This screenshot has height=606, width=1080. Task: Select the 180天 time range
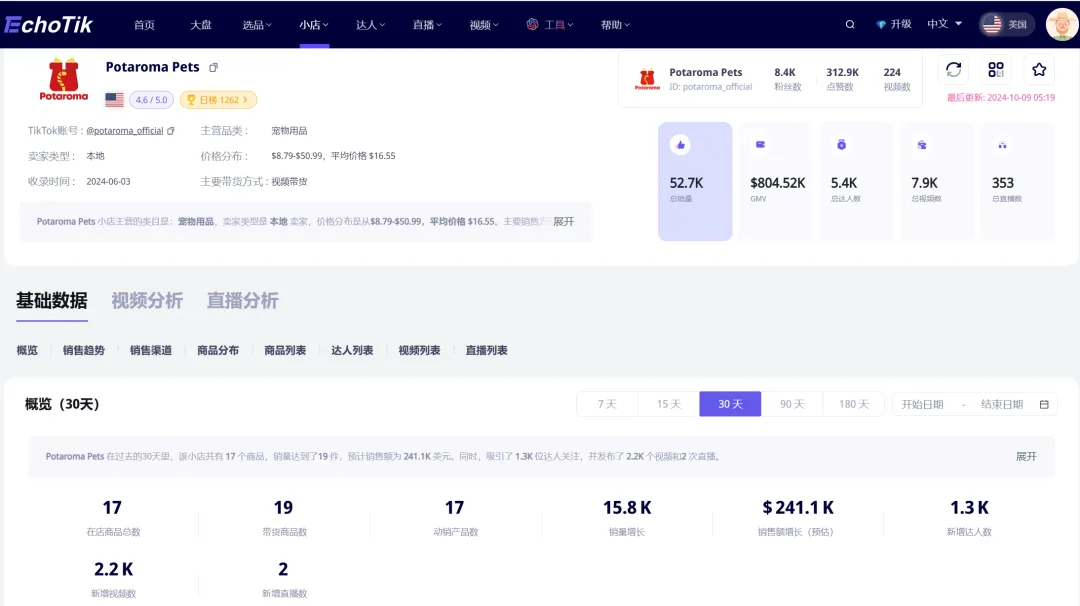coord(853,404)
